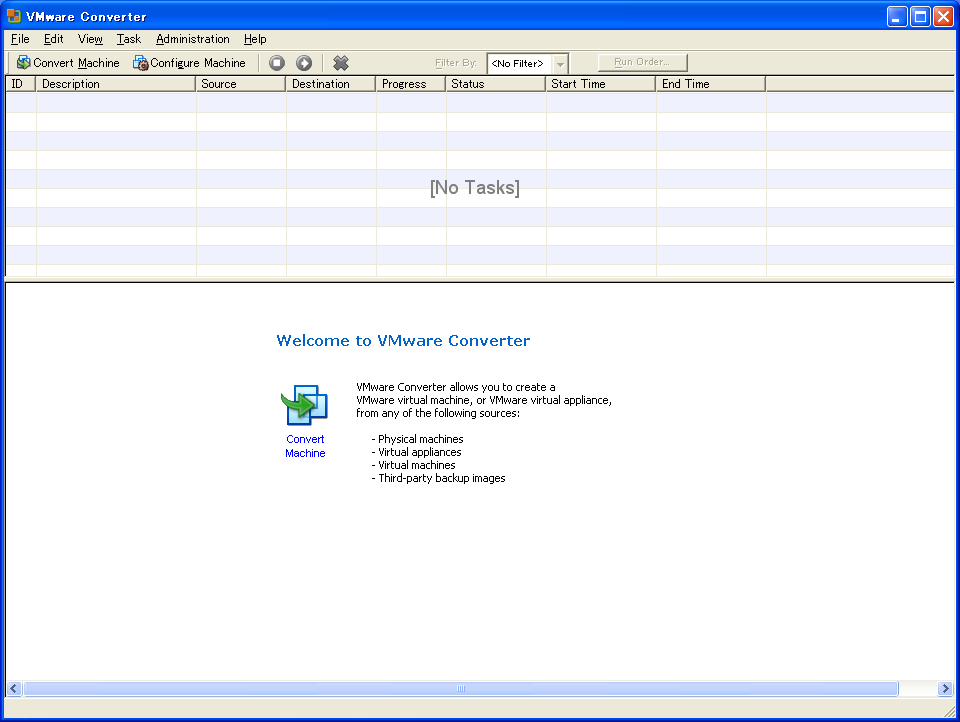Click the [No Tasks] placeholder text
Image resolution: width=960 pixels, height=722 pixels.
(x=474, y=187)
